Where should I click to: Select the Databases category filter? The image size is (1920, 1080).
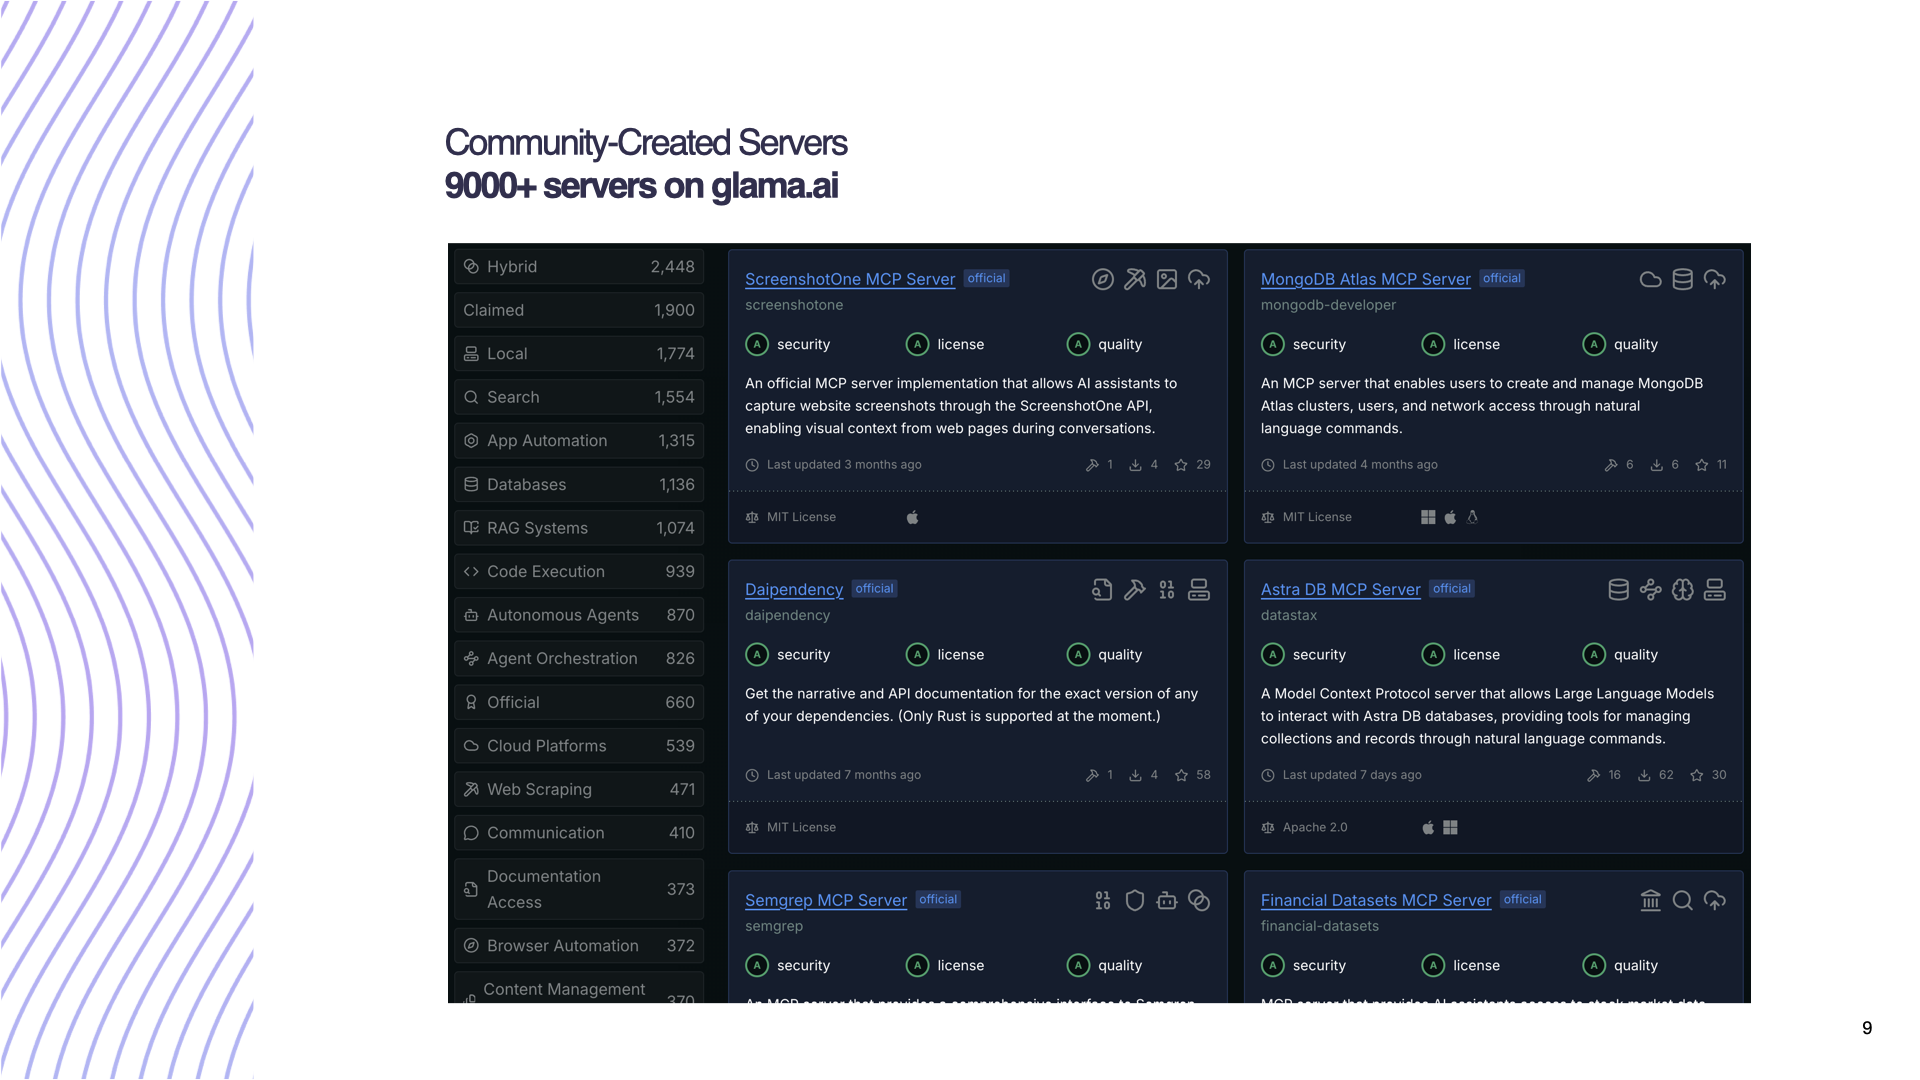tap(578, 485)
